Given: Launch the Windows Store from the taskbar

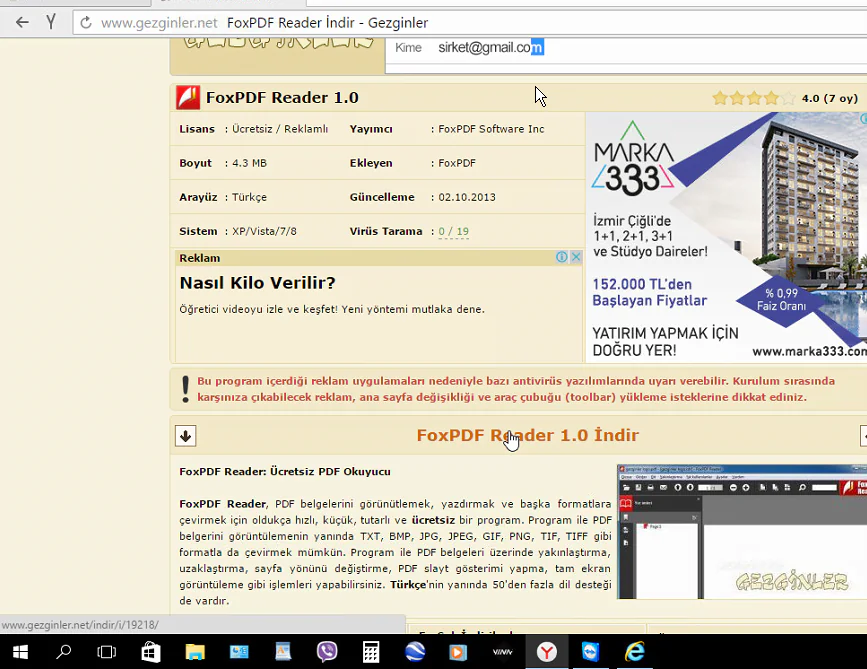Looking at the screenshot, I should click(151, 652).
